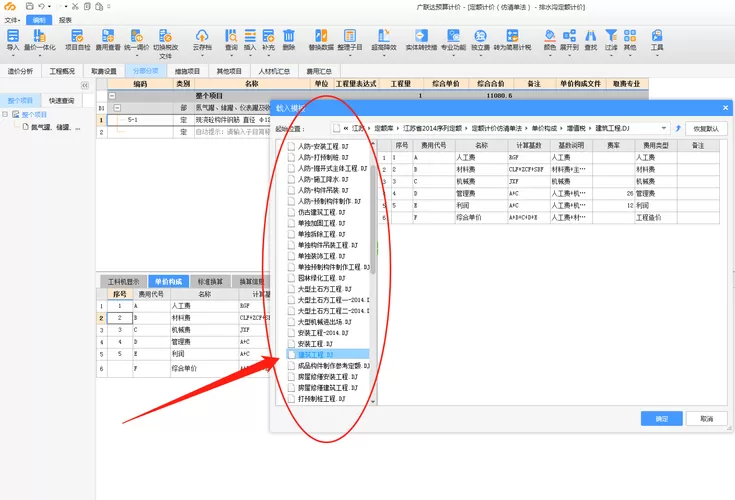Open the dropdown arrow under 云存档
This screenshot has width=735, height=500.
(202, 56)
